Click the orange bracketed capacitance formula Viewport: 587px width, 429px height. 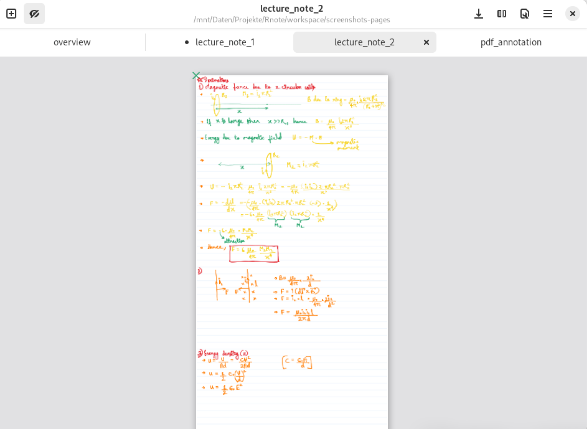click(x=297, y=362)
